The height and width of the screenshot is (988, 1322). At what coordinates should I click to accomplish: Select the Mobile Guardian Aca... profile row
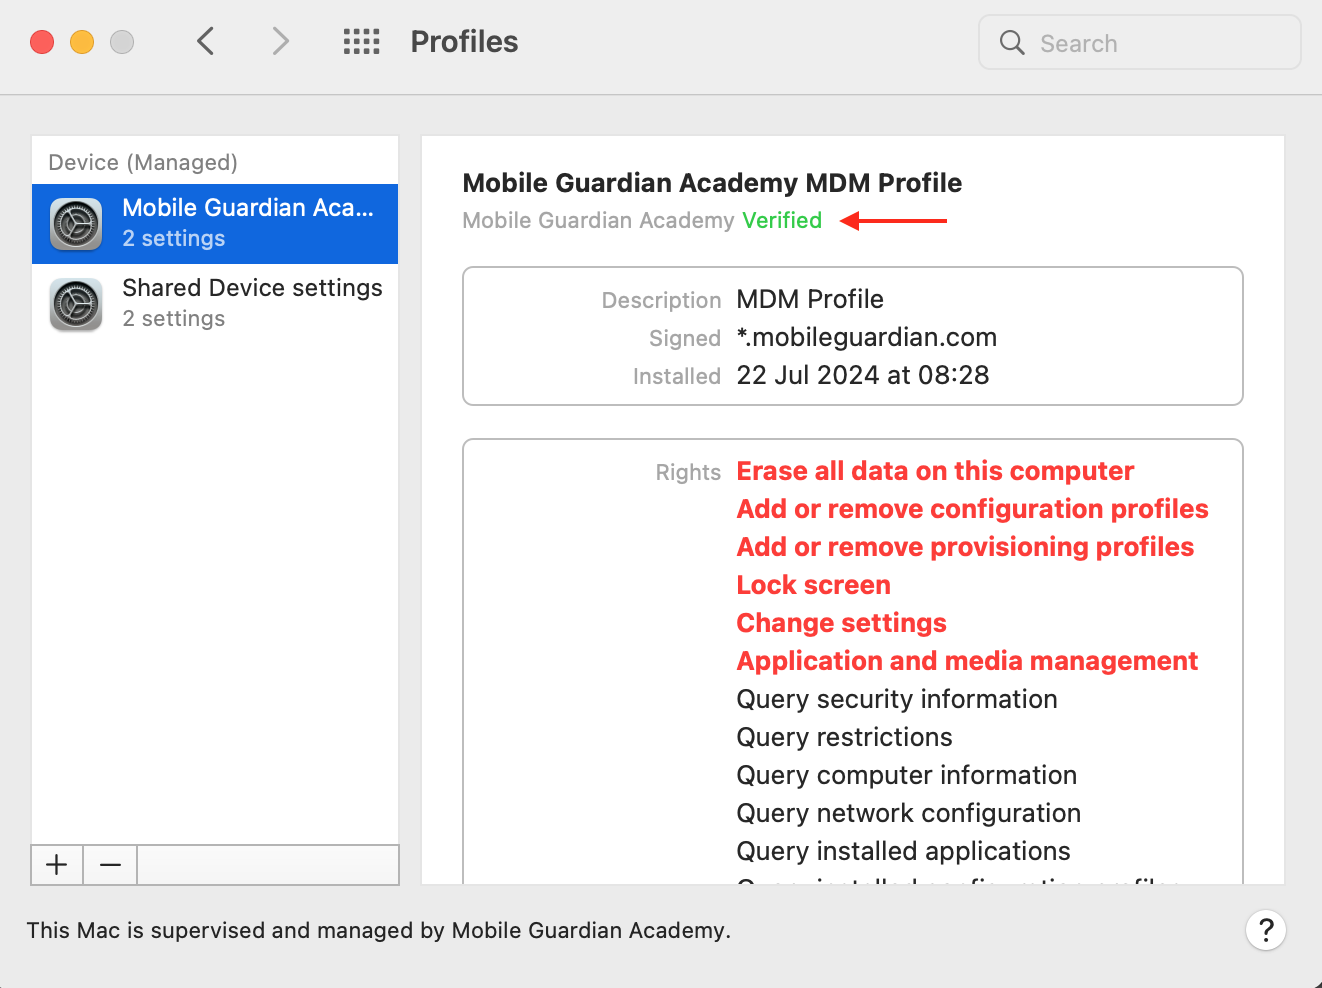click(x=215, y=224)
